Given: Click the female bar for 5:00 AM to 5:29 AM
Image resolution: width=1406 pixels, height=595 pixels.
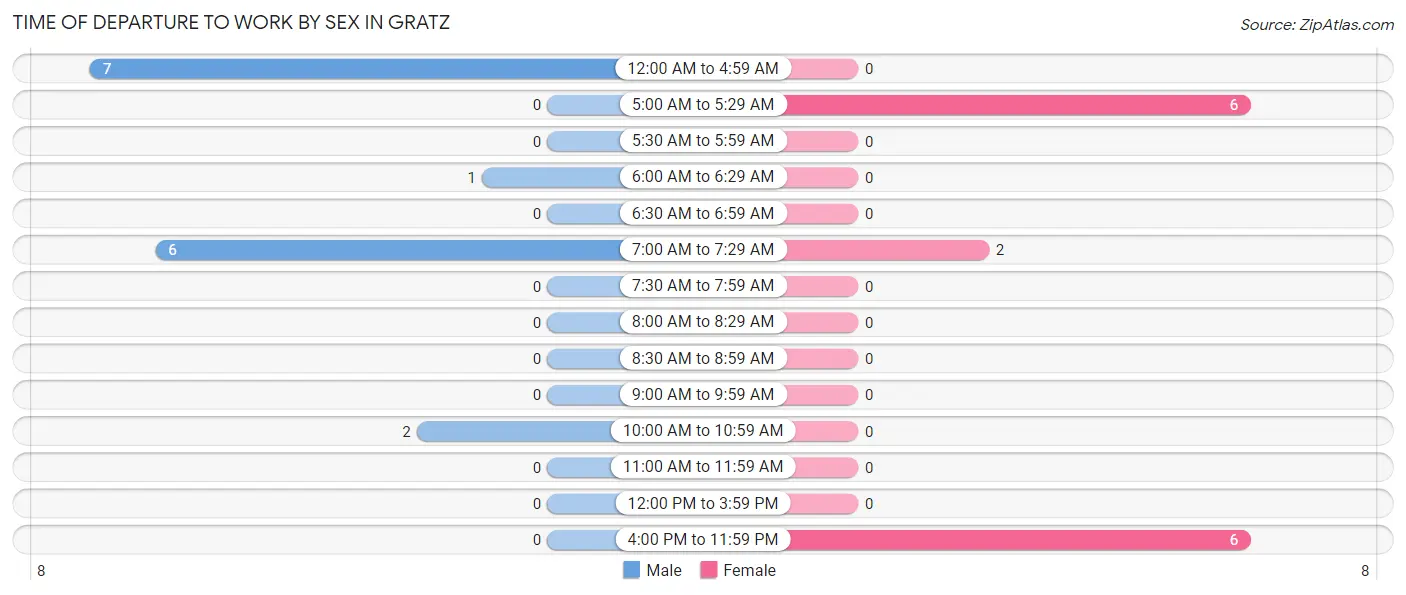Looking at the screenshot, I should coord(1015,105).
